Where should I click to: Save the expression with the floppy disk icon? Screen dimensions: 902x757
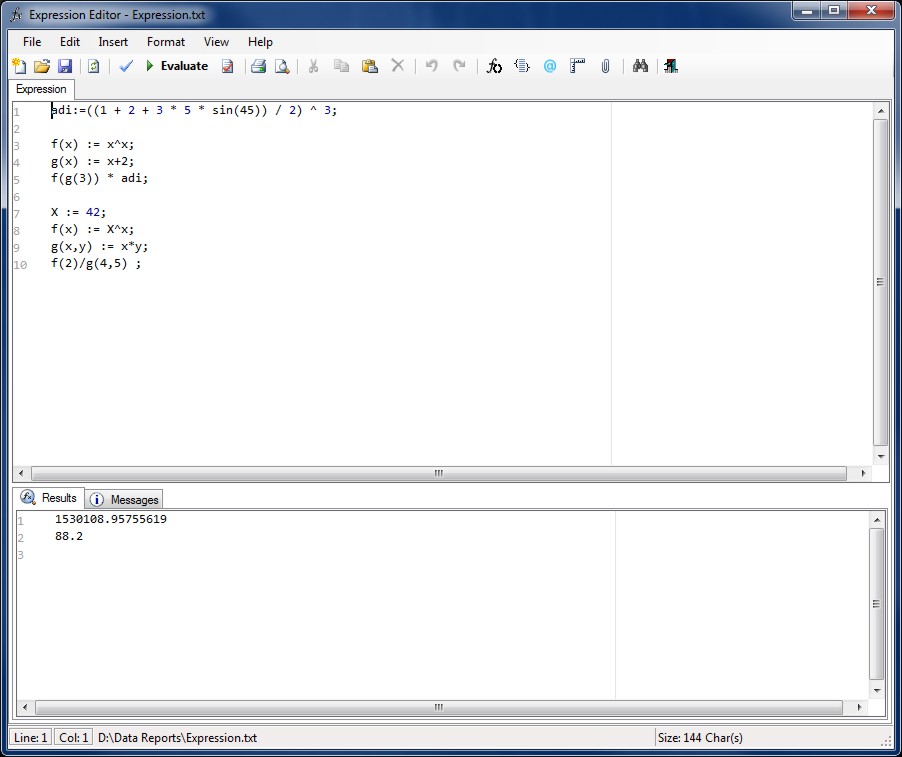[x=65, y=66]
